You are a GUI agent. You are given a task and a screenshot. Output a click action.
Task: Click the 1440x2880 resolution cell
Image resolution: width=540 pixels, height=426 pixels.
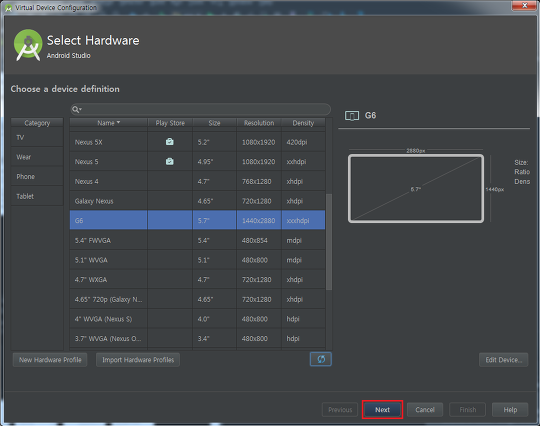259,220
